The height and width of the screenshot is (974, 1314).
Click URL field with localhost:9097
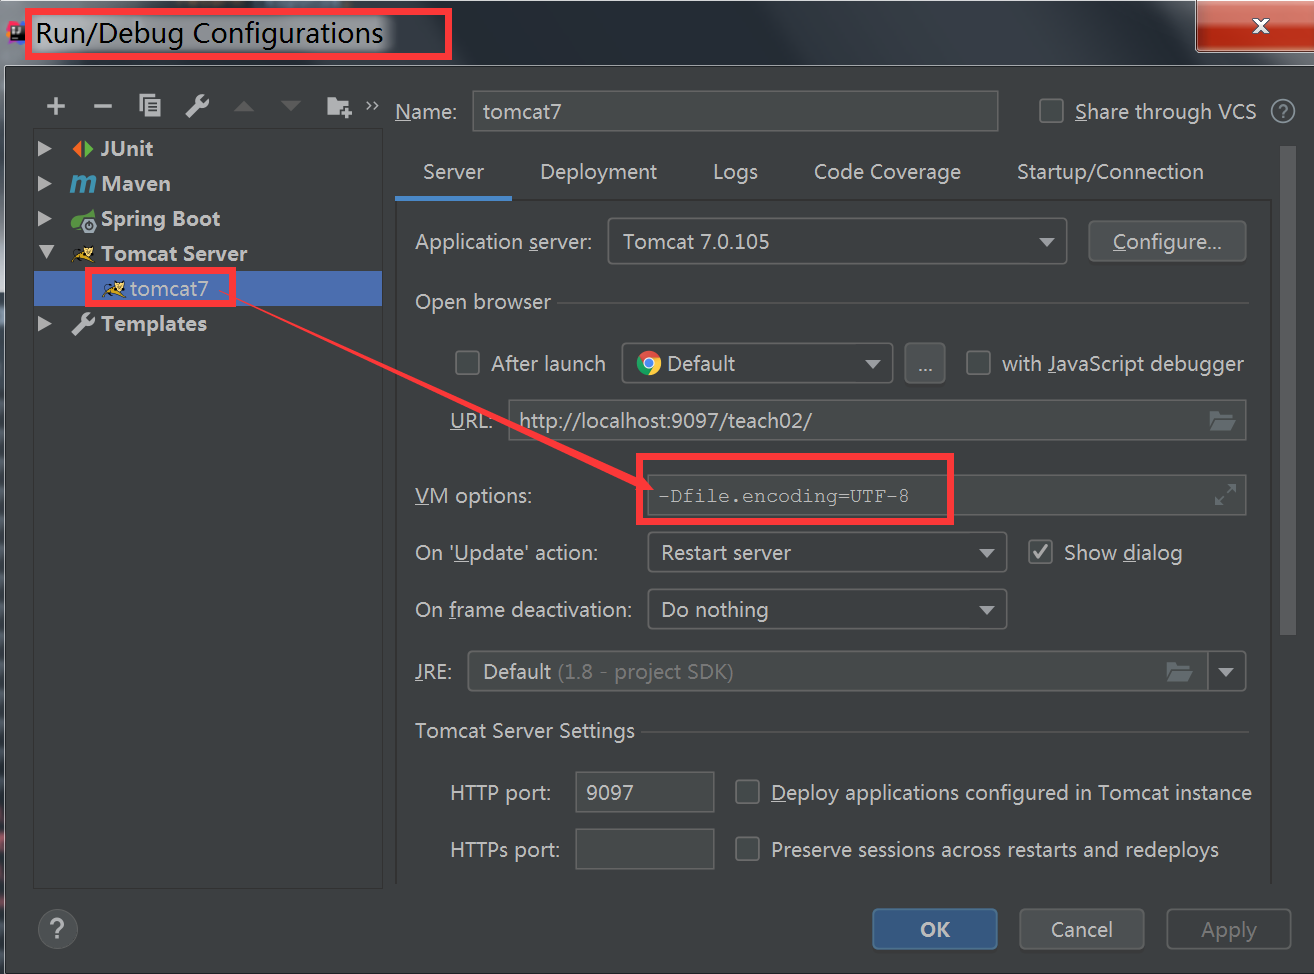click(x=877, y=421)
